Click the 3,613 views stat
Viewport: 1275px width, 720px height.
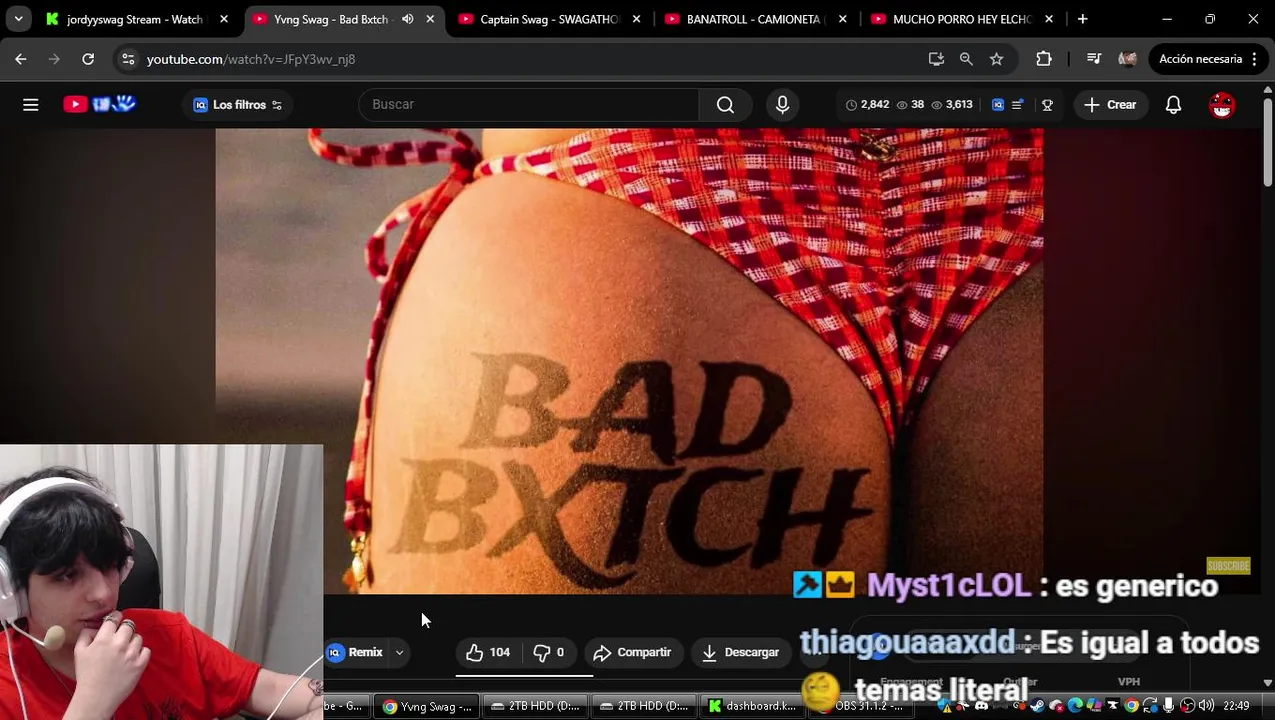950,104
